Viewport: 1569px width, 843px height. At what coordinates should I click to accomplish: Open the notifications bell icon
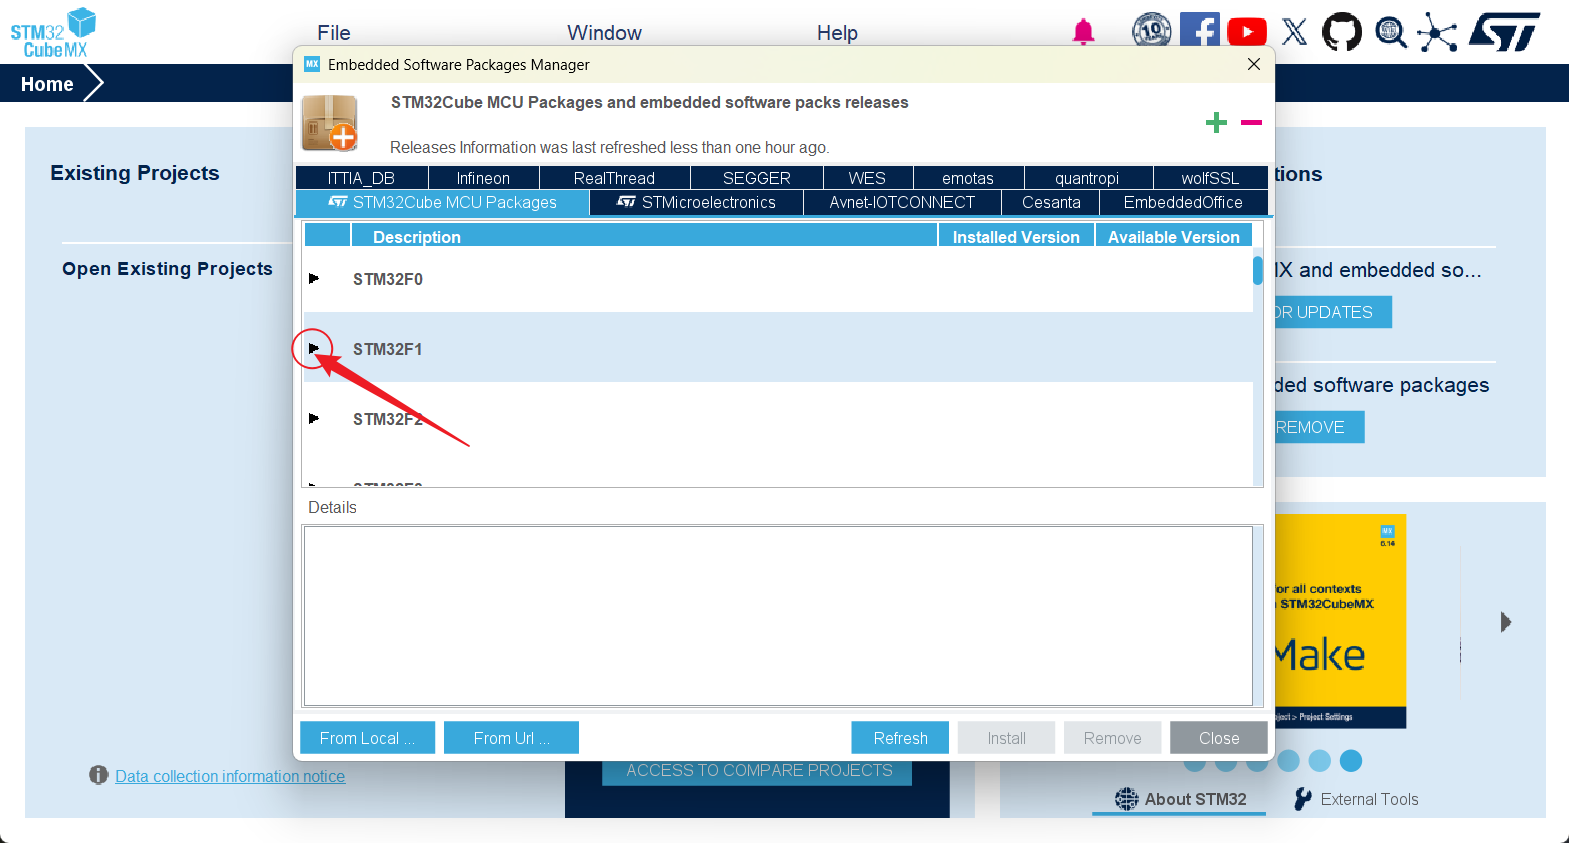coord(1083,32)
